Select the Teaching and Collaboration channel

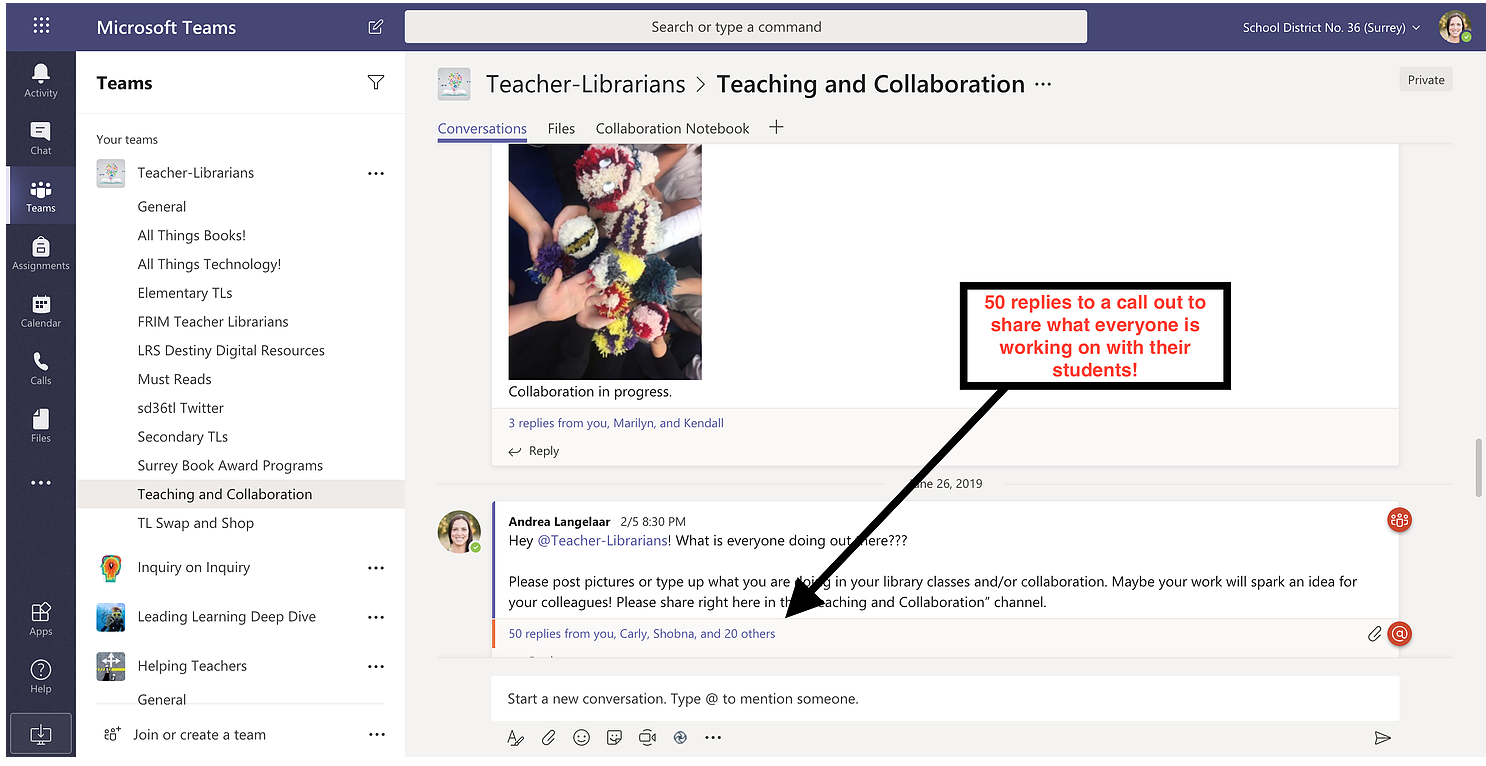point(241,495)
